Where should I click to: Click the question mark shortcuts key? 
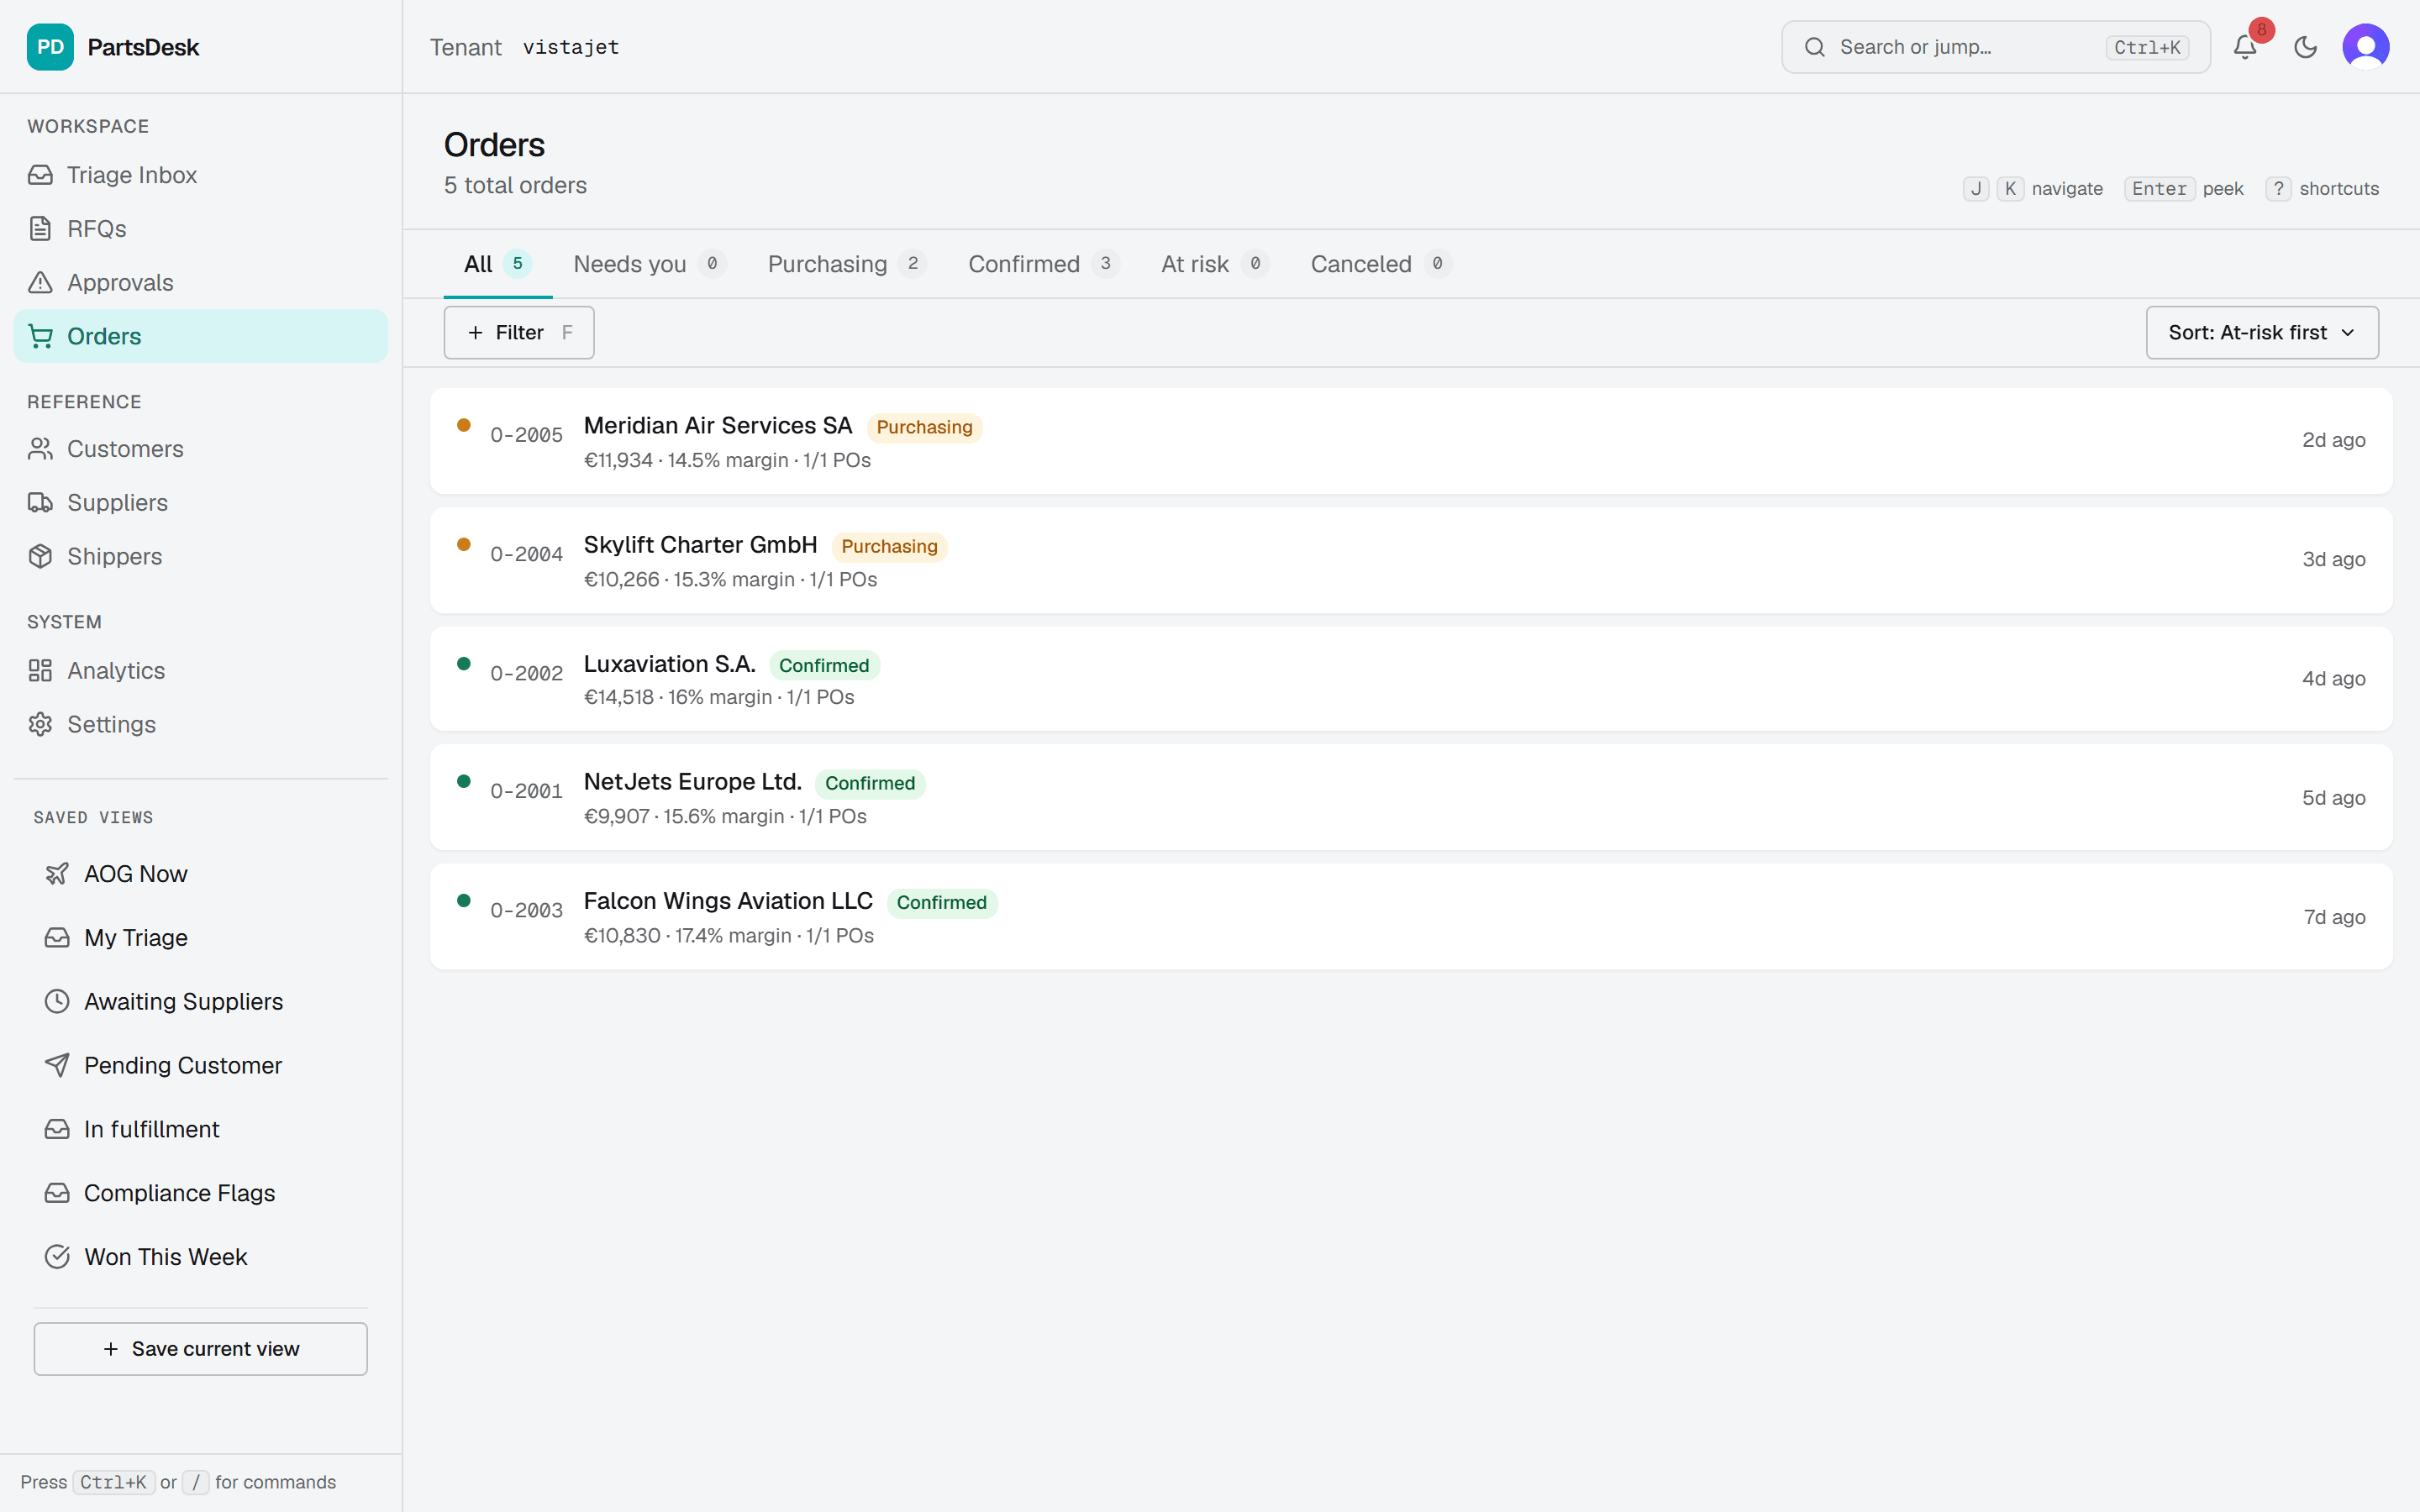[2279, 189]
